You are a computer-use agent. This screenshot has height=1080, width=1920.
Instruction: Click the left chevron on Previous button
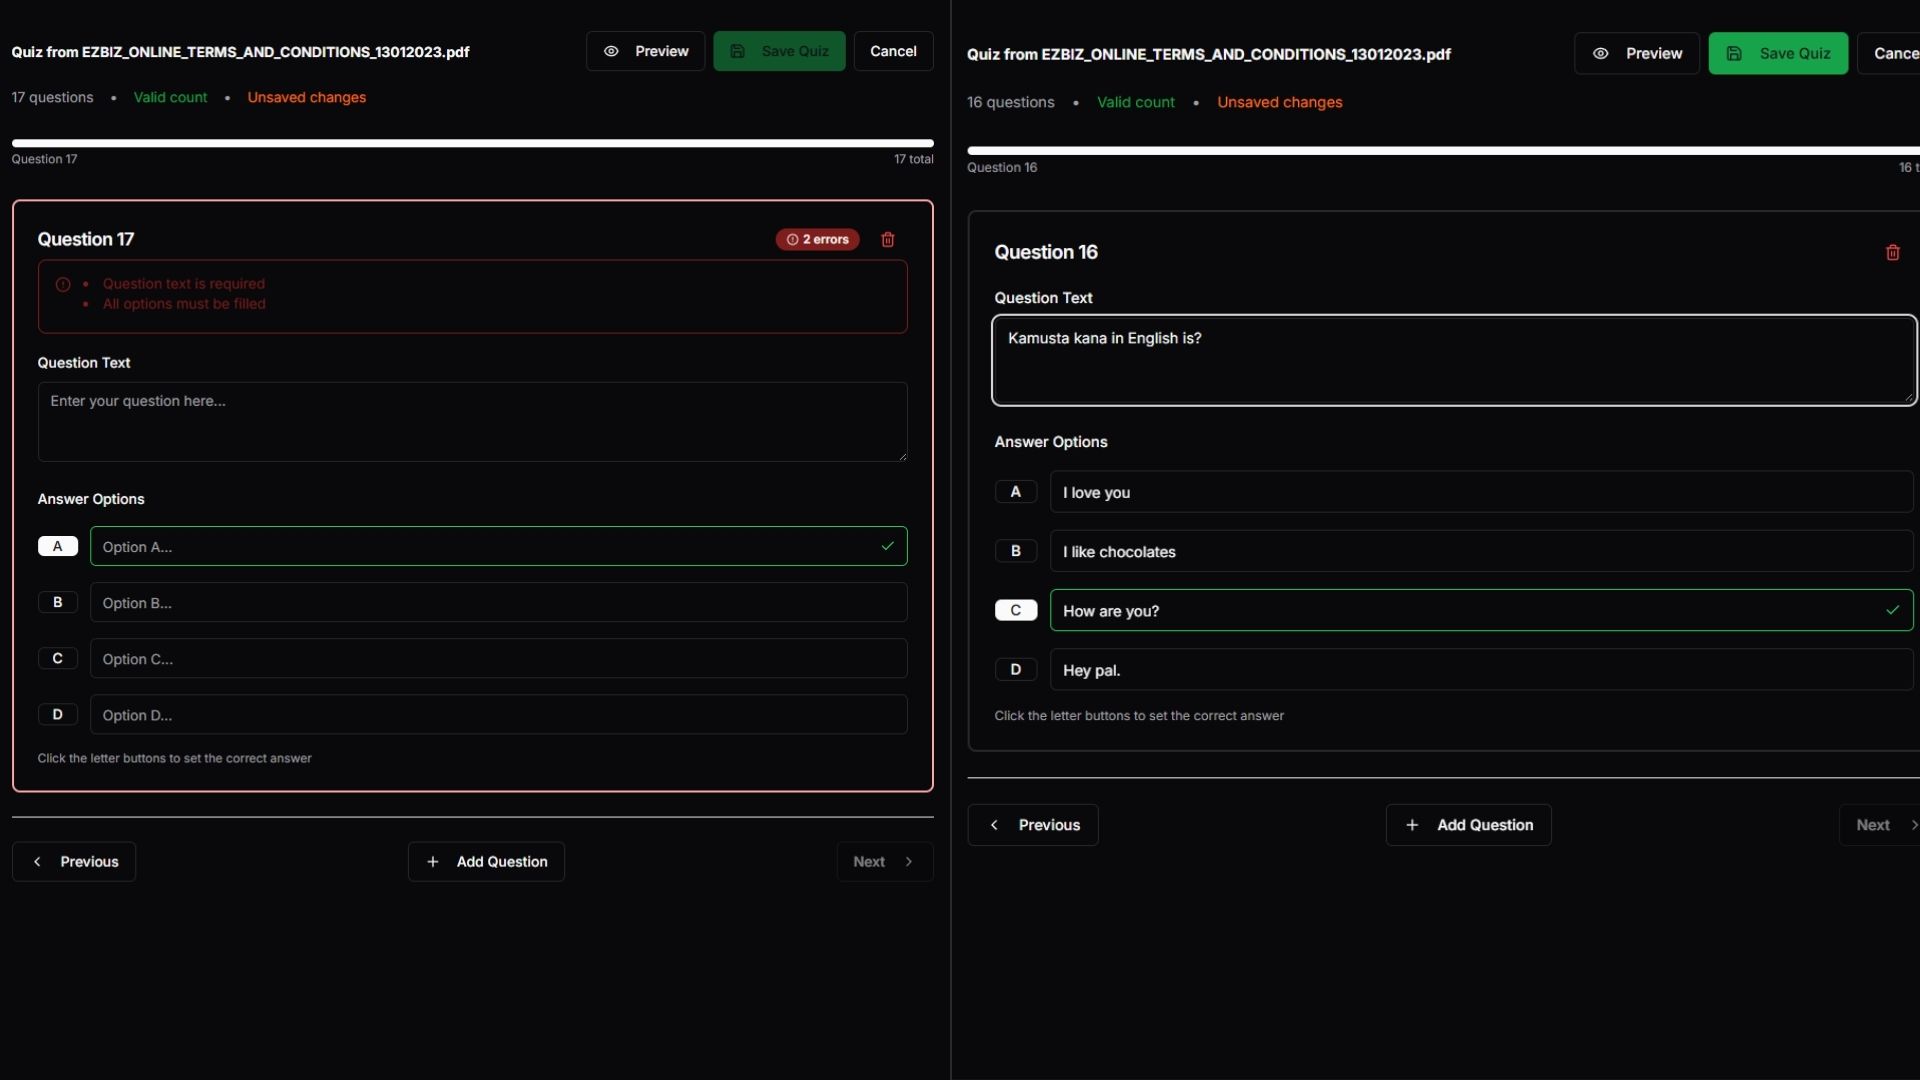[37, 861]
